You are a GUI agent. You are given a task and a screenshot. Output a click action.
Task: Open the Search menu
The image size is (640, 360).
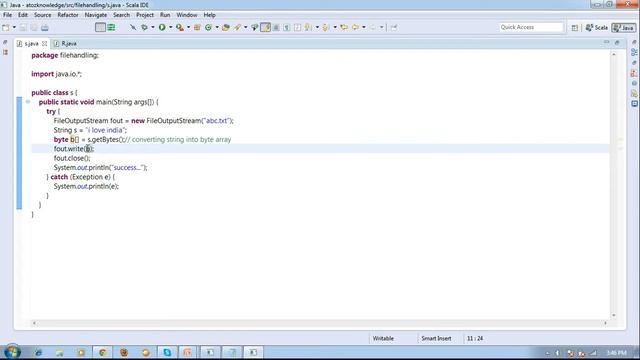tap(121, 15)
